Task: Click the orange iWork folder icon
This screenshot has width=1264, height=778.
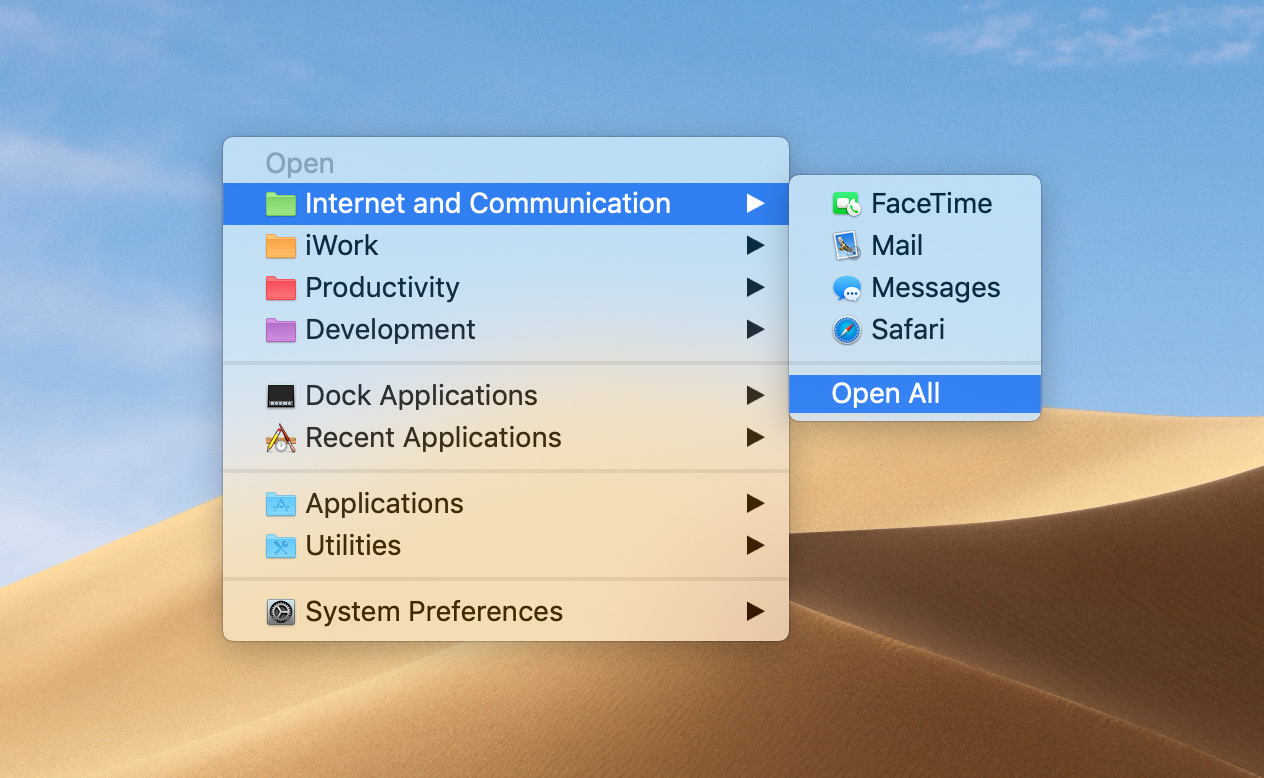Action: click(x=280, y=245)
